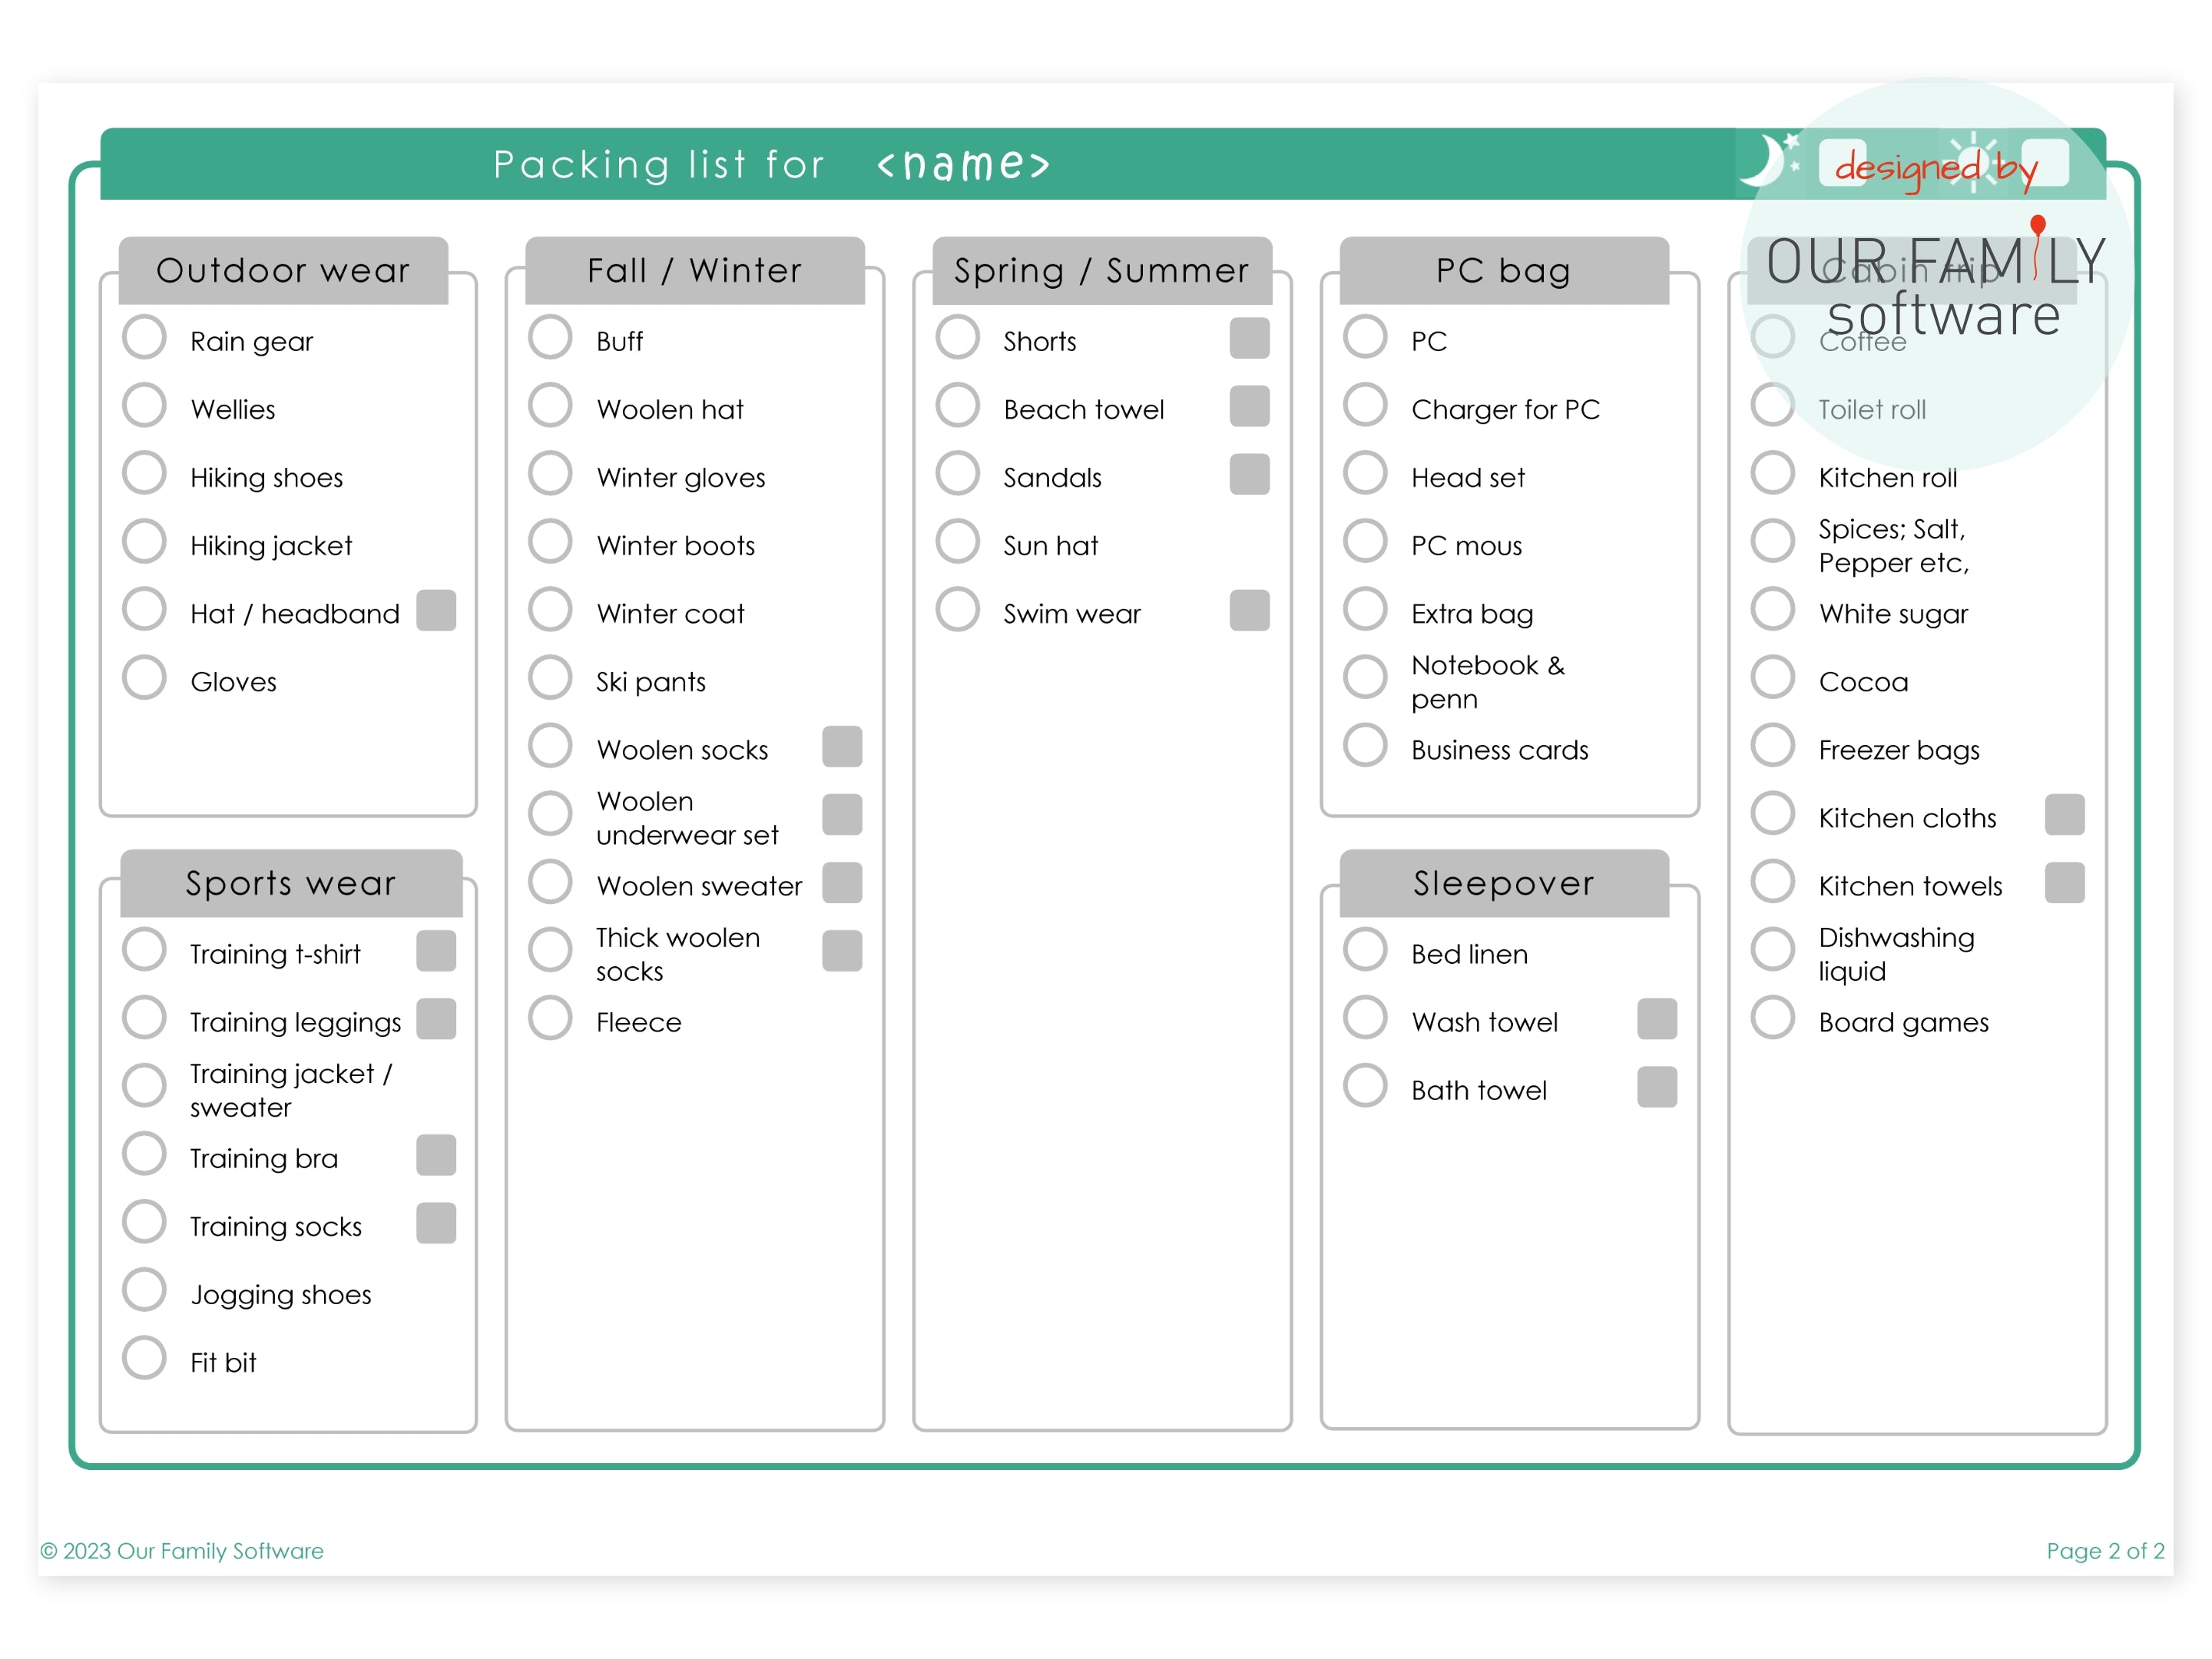The image size is (2212, 1659).
Task: Select the PC bag section header
Action: tap(1504, 270)
